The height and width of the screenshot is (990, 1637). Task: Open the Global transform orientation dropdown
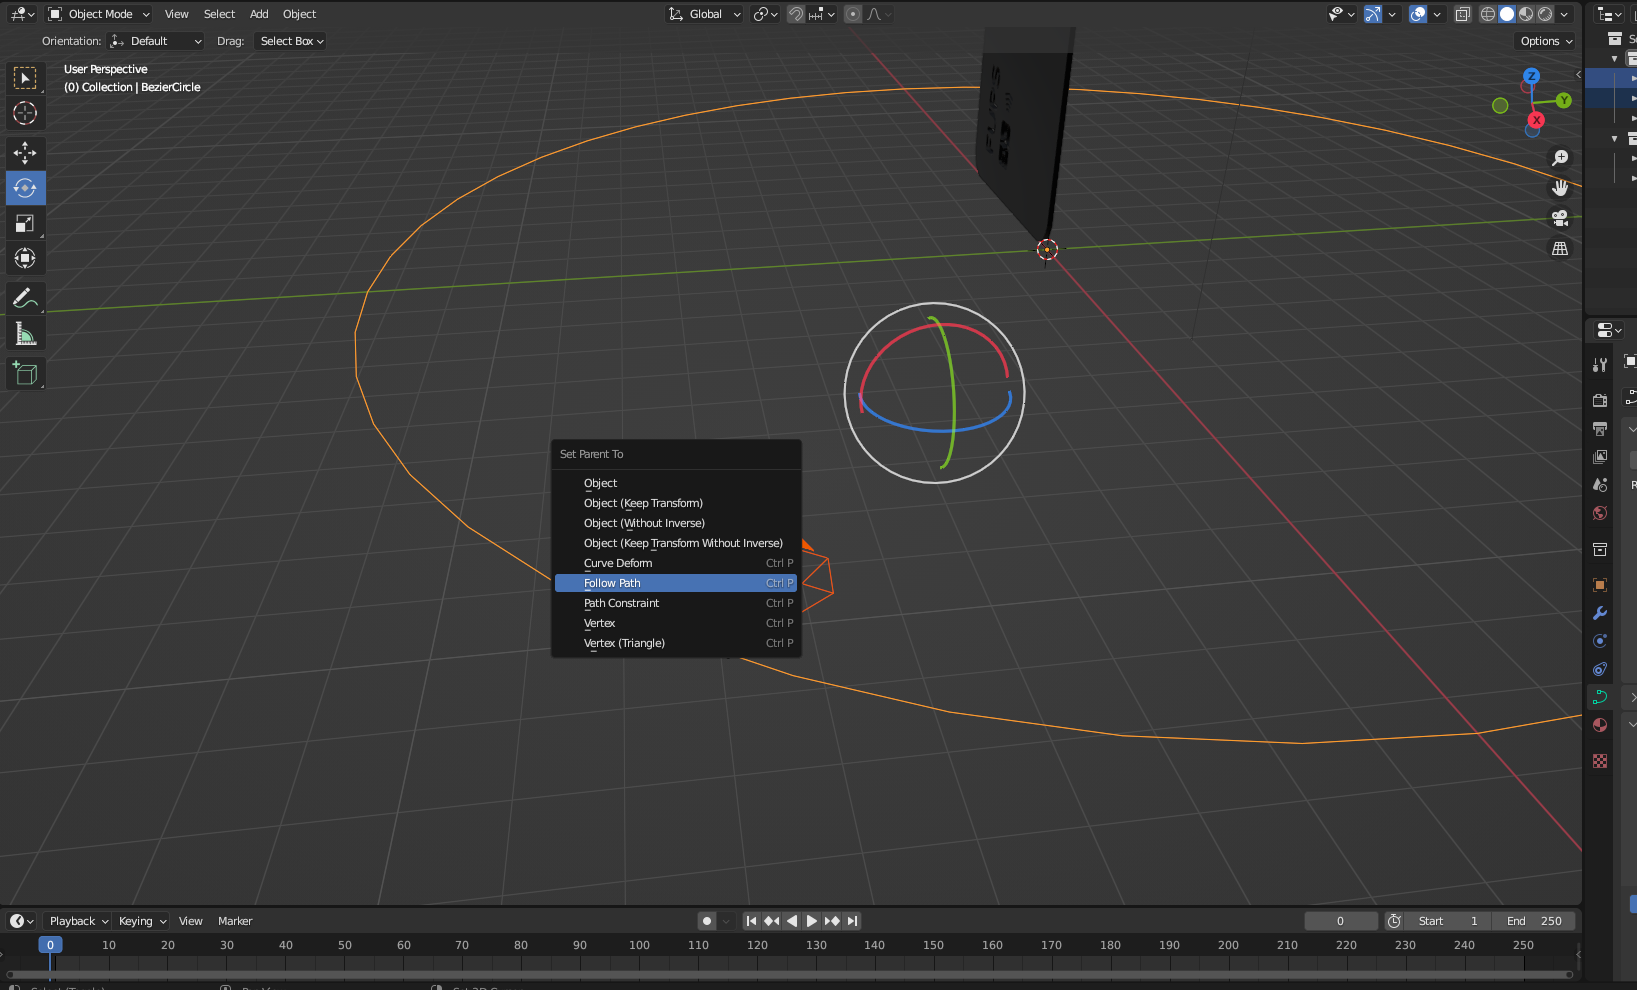pyautogui.click(x=705, y=14)
